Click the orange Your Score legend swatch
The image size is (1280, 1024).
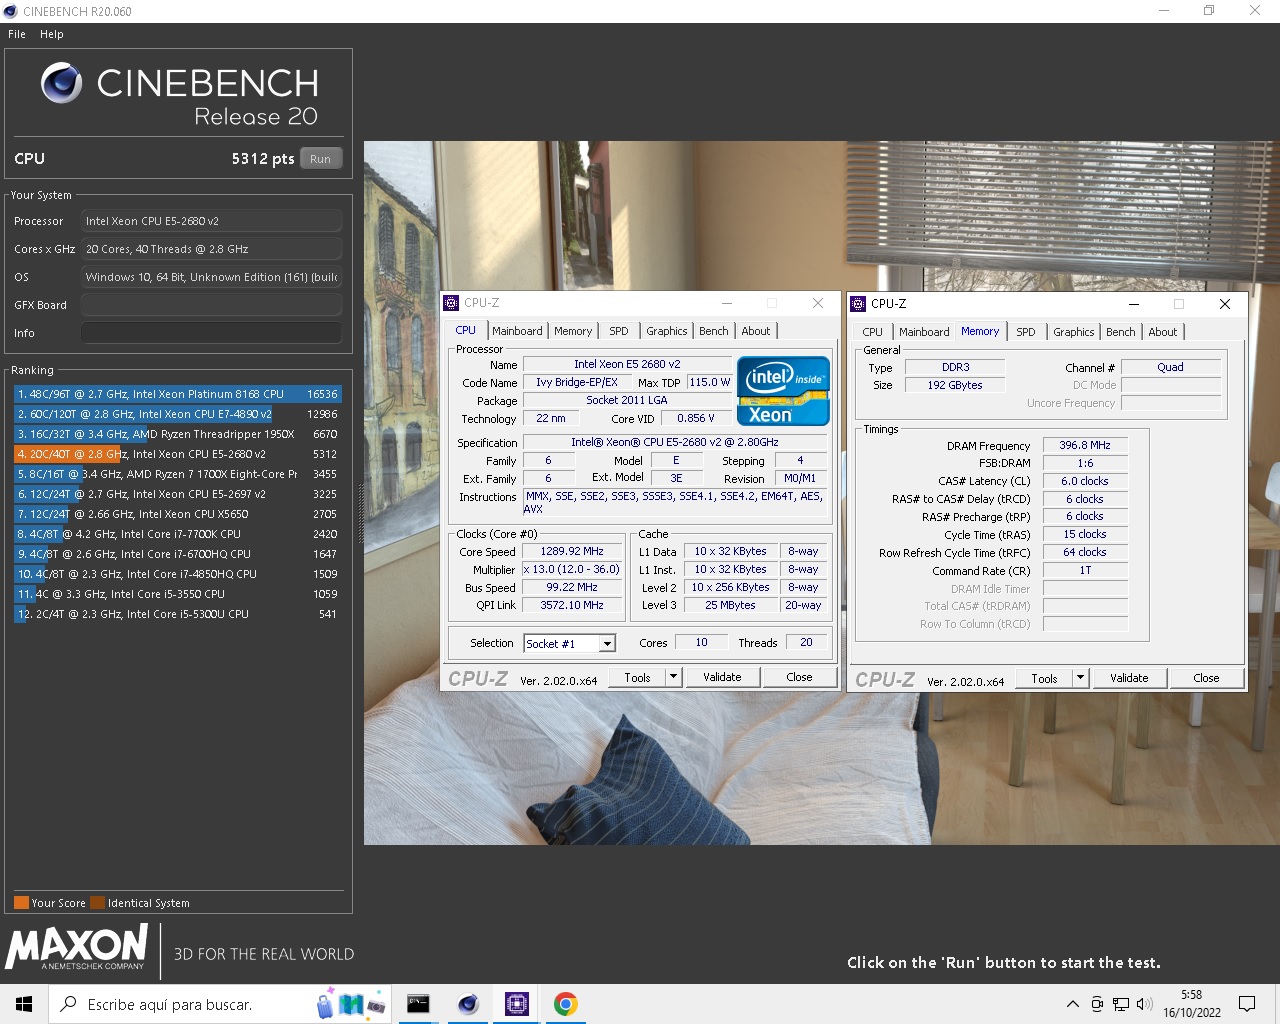[x=21, y=903]
